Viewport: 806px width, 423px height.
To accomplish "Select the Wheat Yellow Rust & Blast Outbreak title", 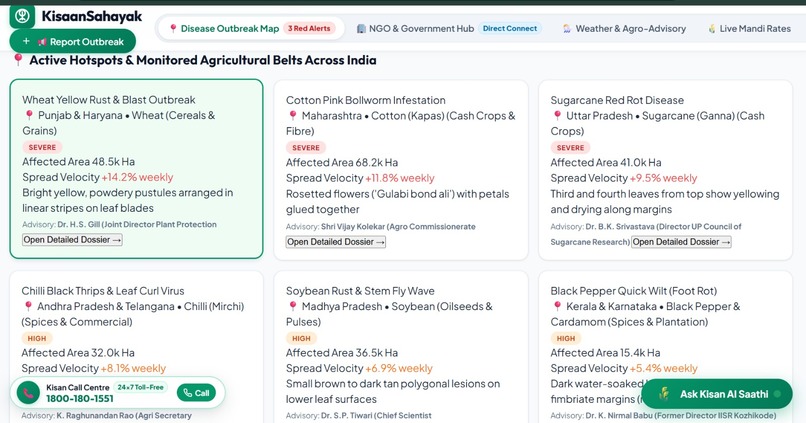I will 108,100.
